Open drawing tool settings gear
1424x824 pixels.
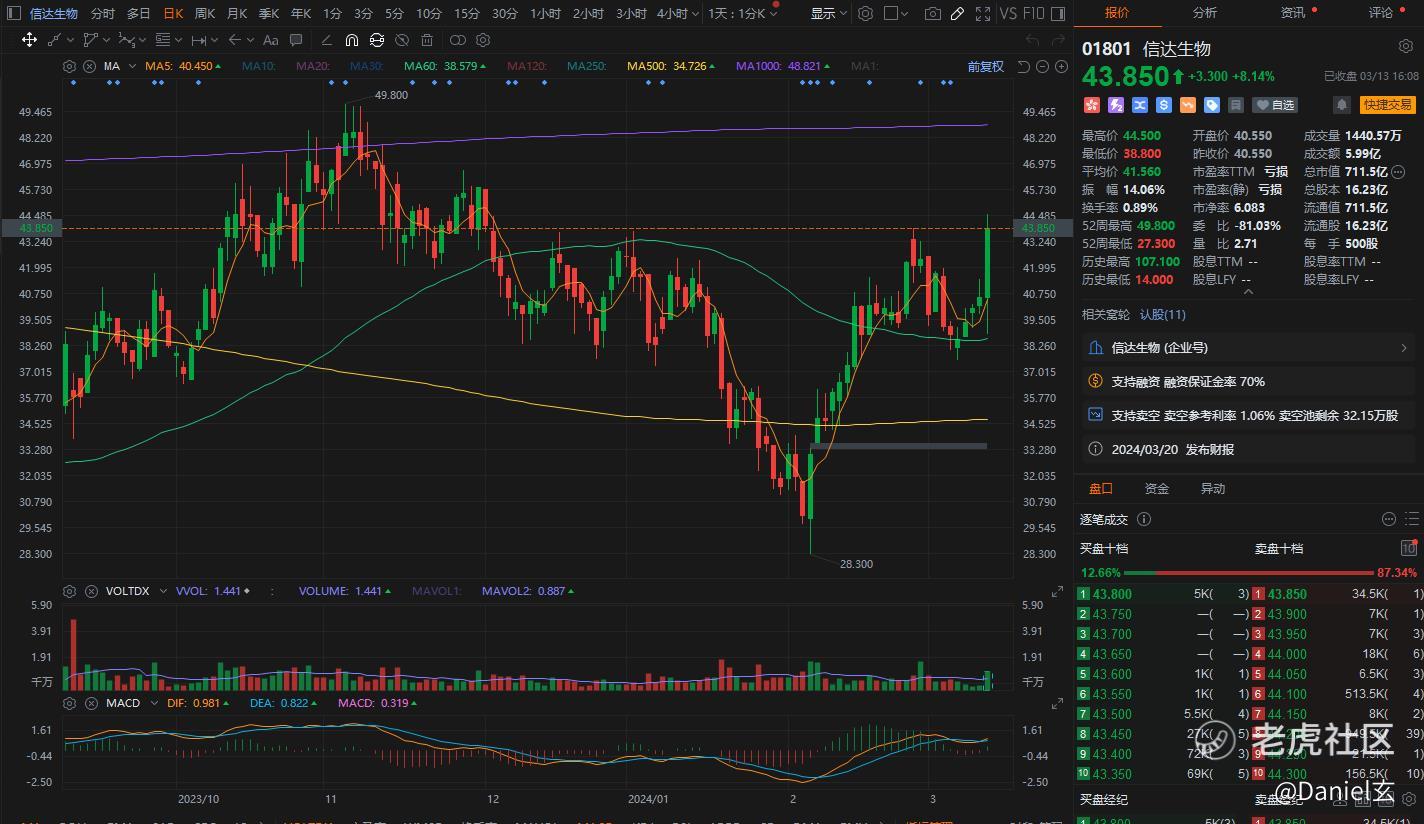[x=483, y=40]
